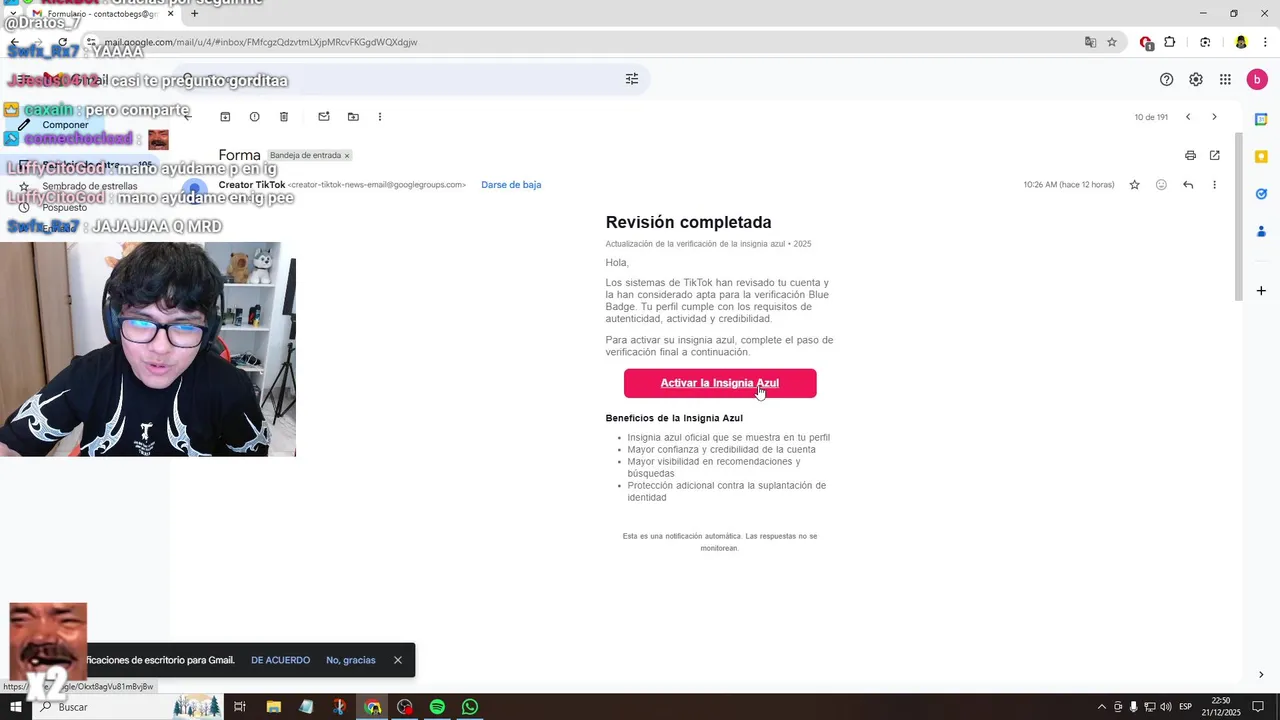Open File Explorer from taskbar
This screenshot has width=1280, height=720.
point(274,707)
